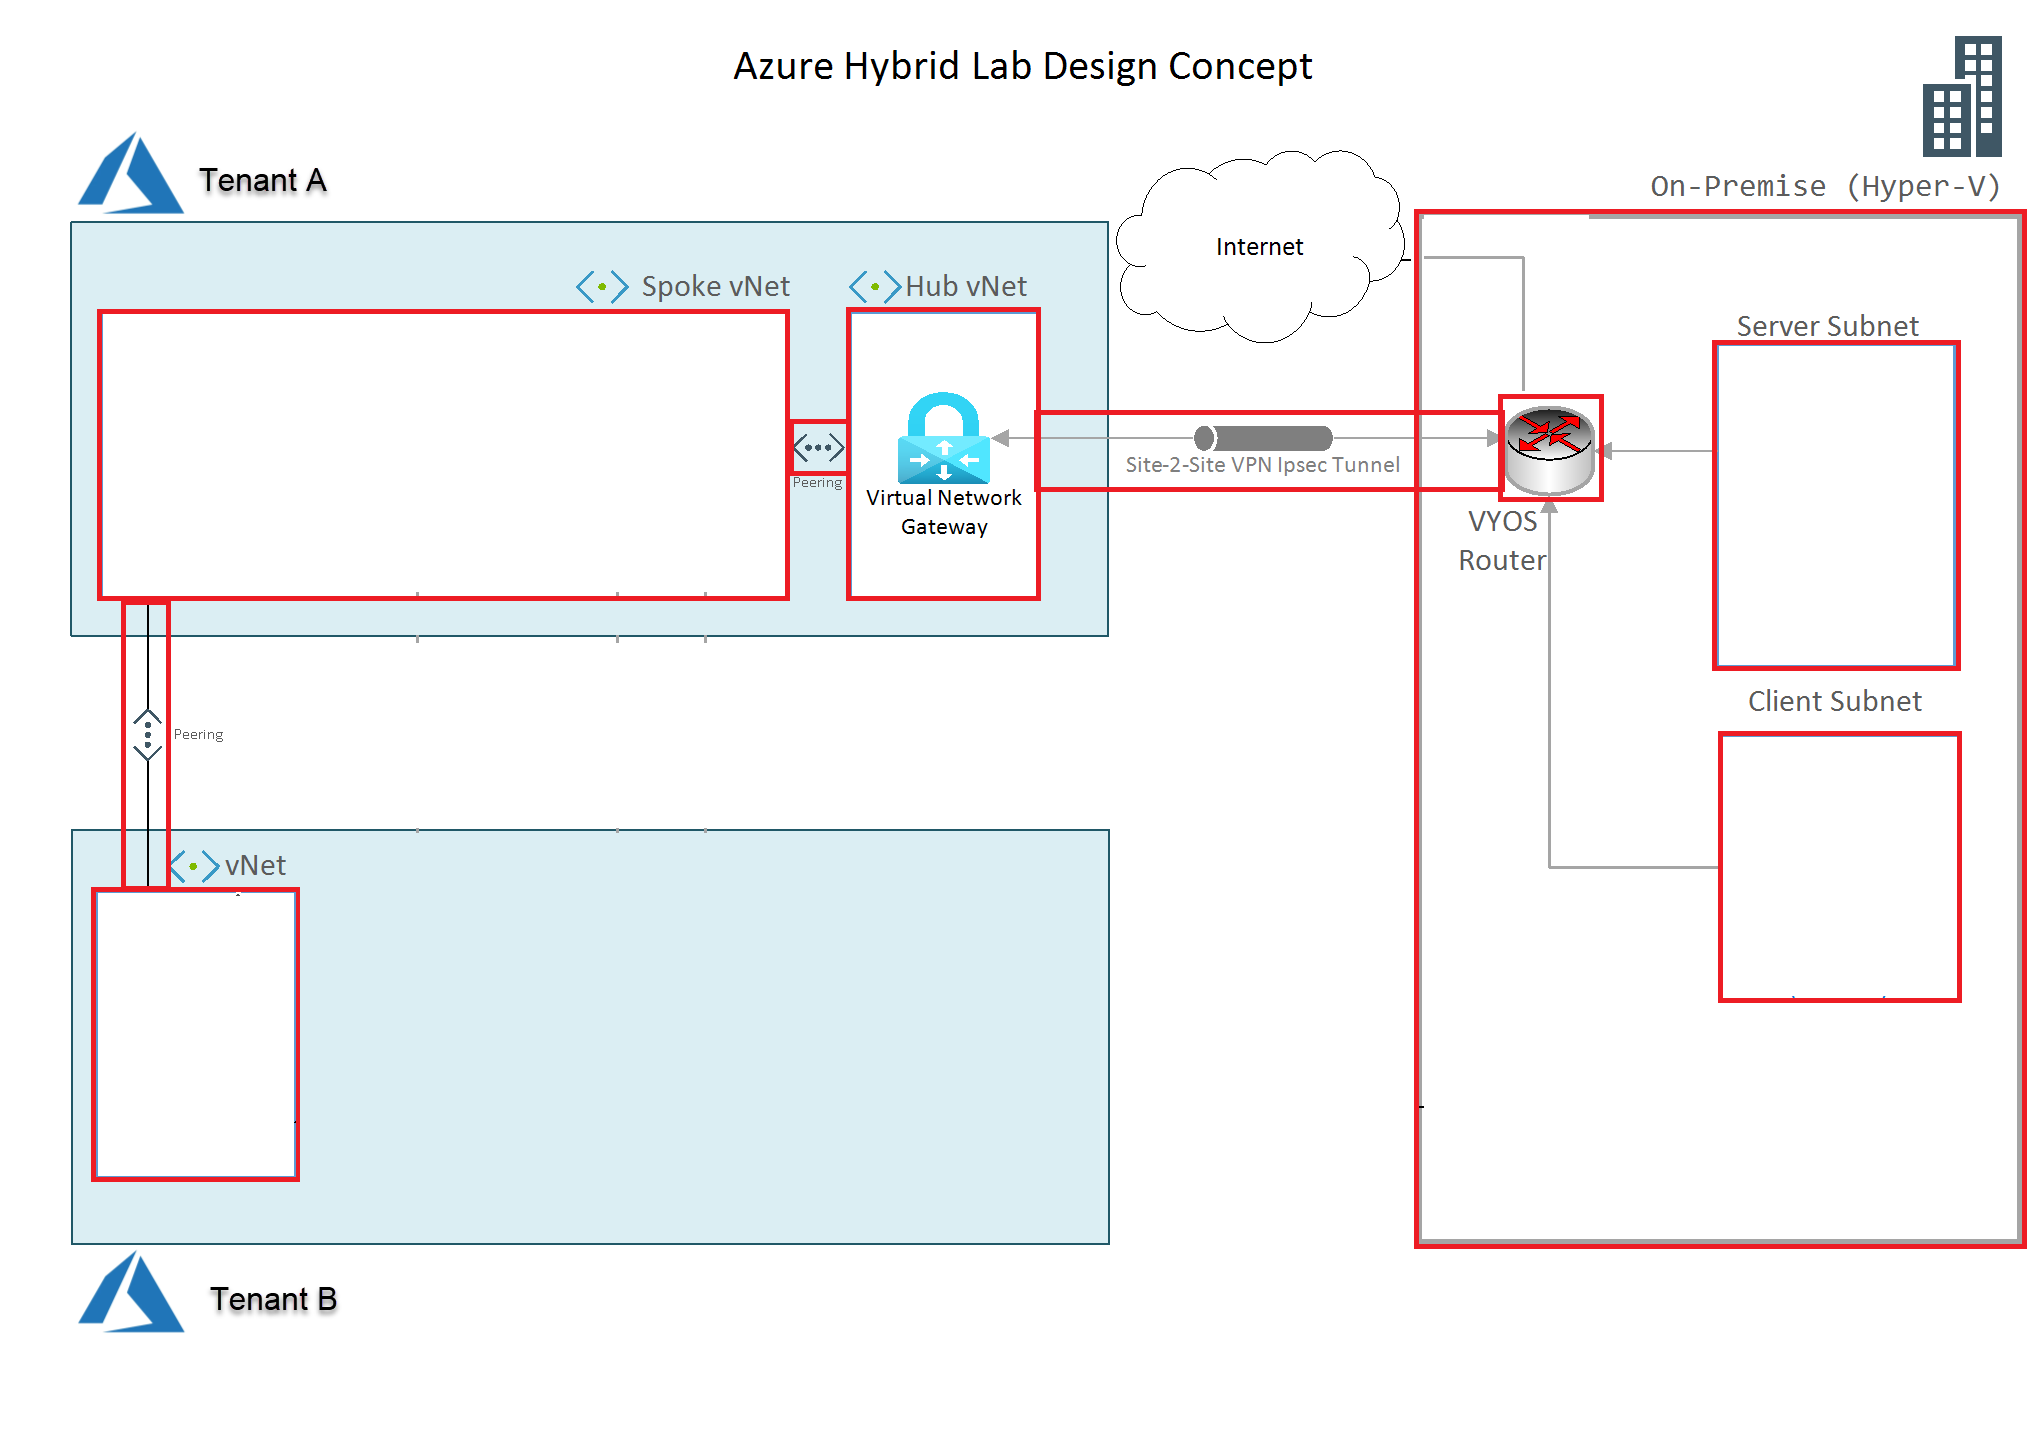
Task: Select the empty Spoke vNet box
Action: click(443, 455)
